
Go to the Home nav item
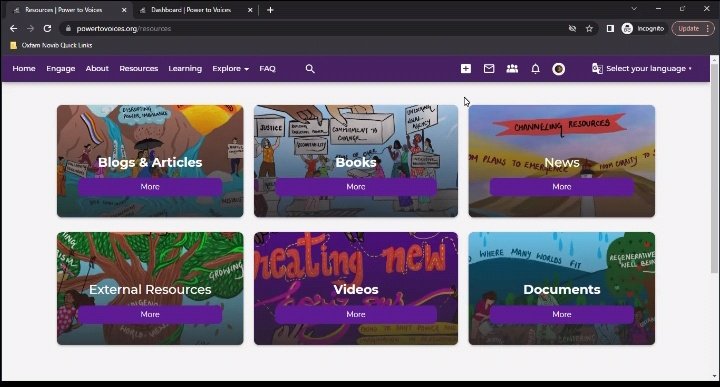point(24,68)
